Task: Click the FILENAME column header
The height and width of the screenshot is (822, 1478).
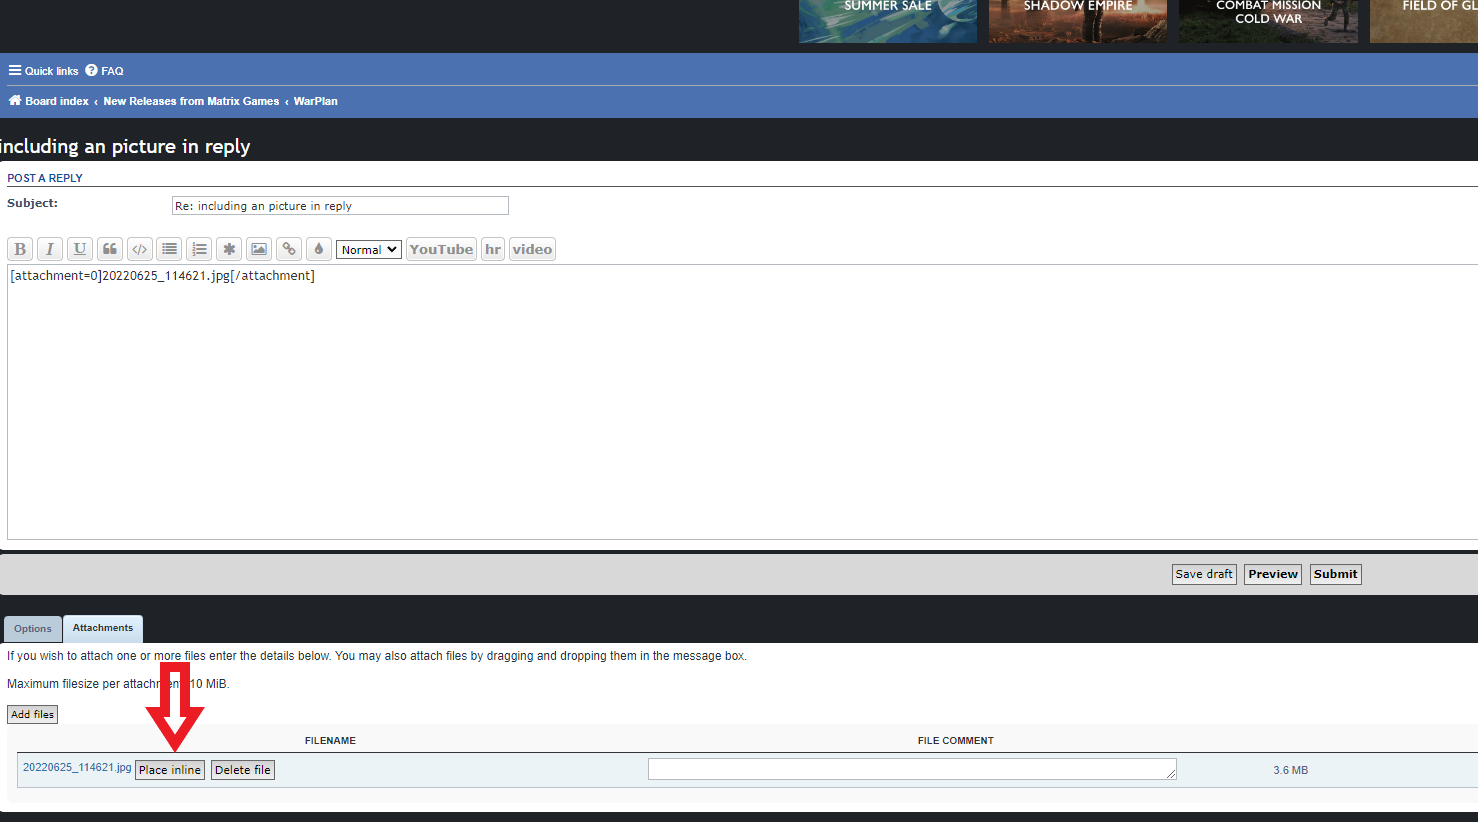Action: point(330,741)
